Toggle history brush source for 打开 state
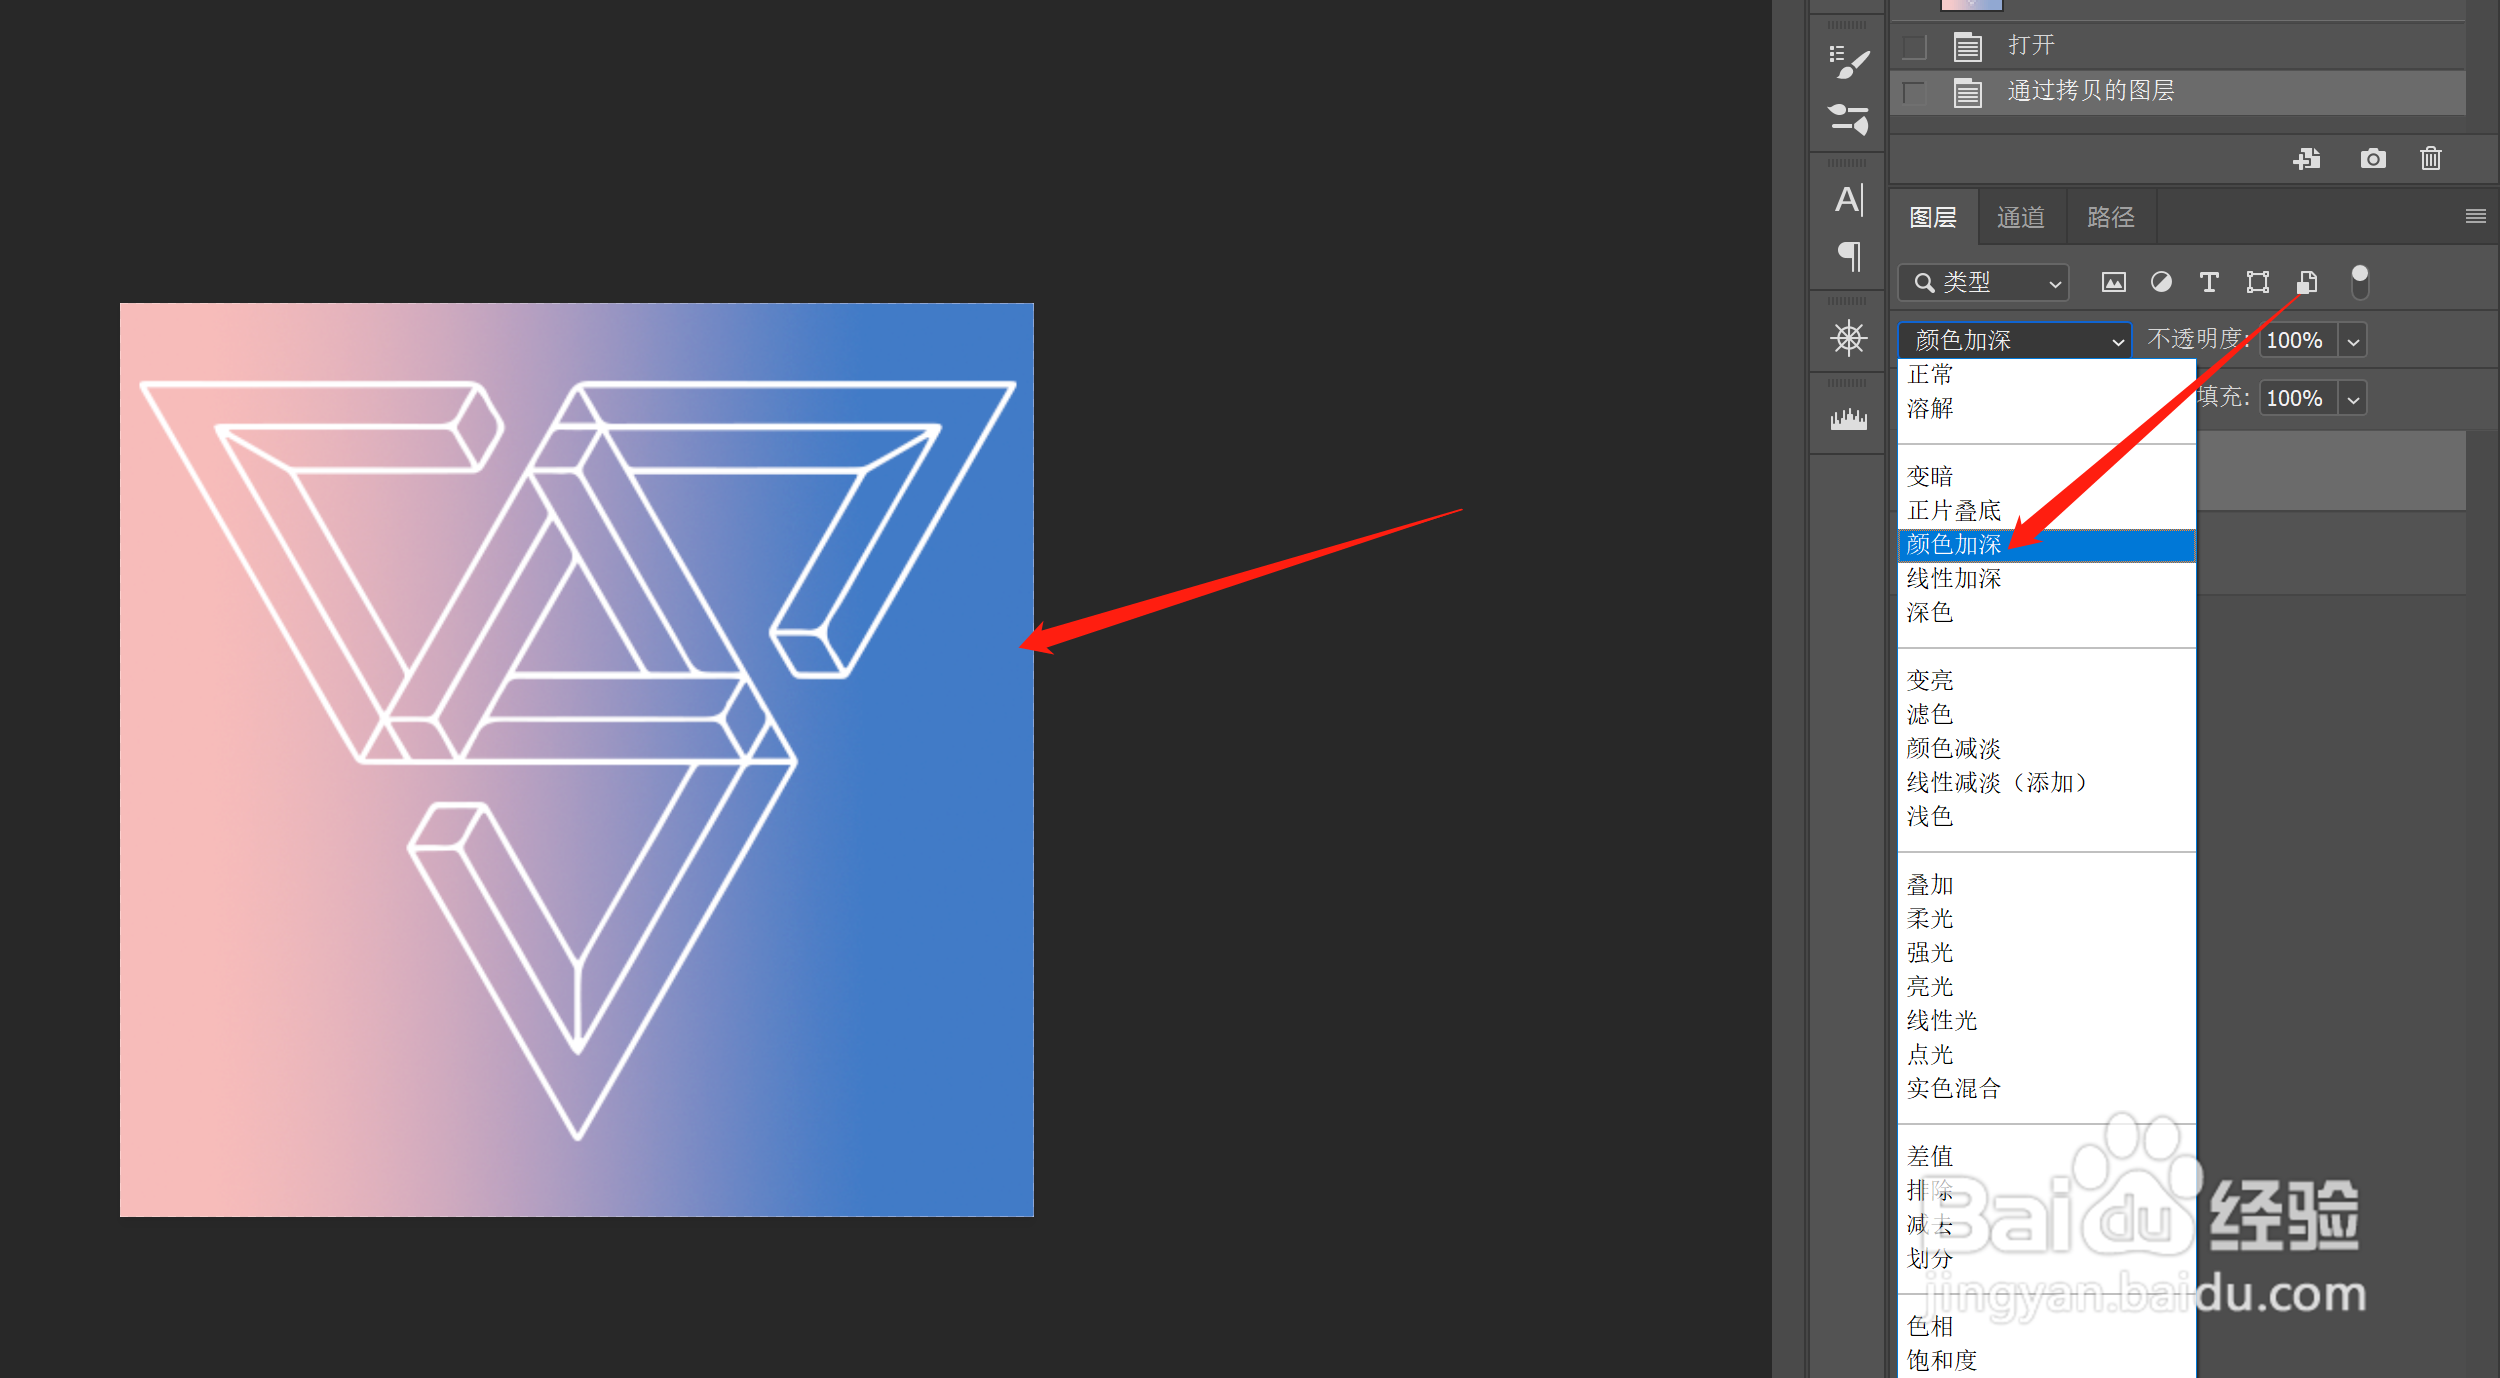This screenshot has height=1378, width=2500. 1914,47
